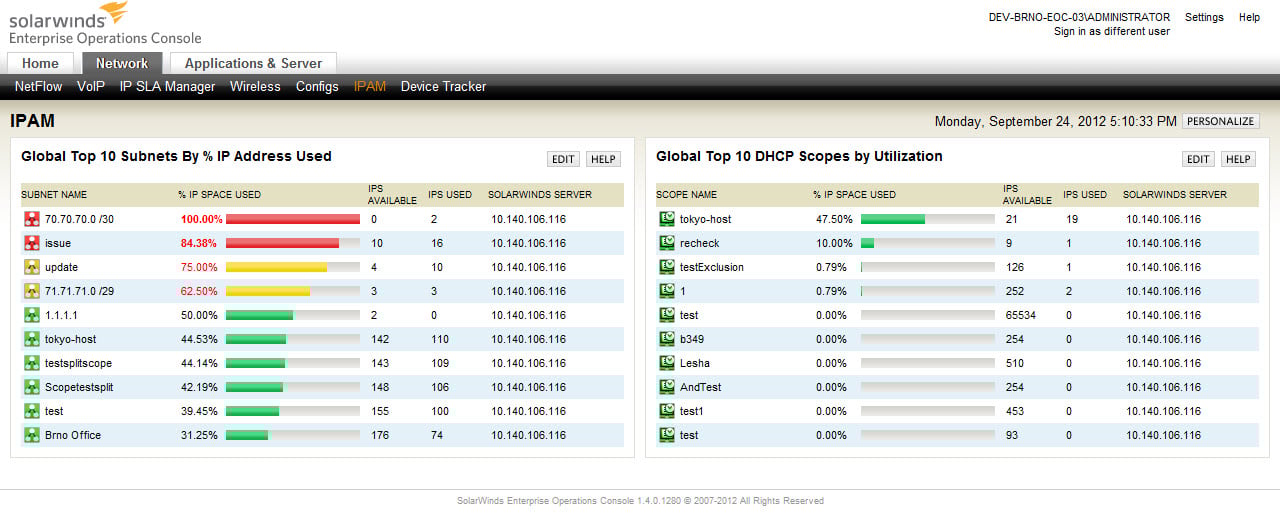Open Device Tracker
This screenshot has width=1280, height=527.
click(x=443, y=87)
